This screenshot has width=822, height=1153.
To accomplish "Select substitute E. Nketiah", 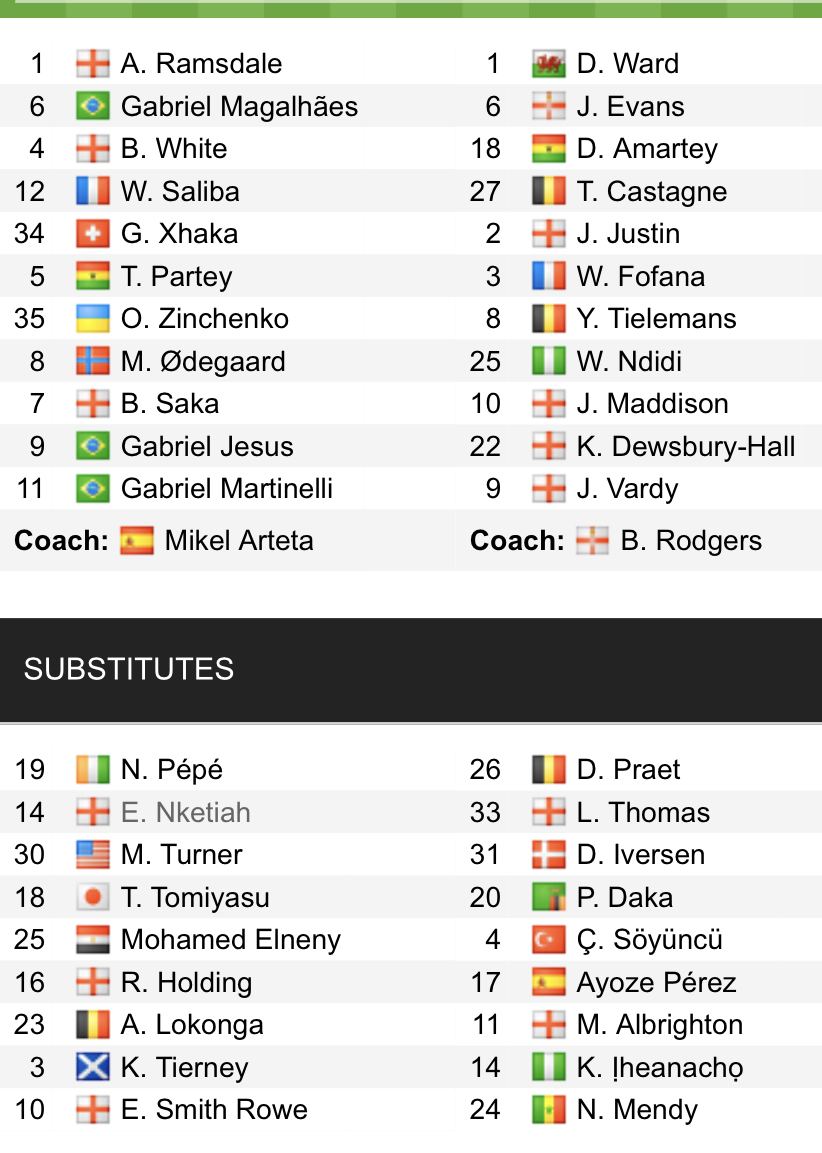I will click(x=185, y=812).
